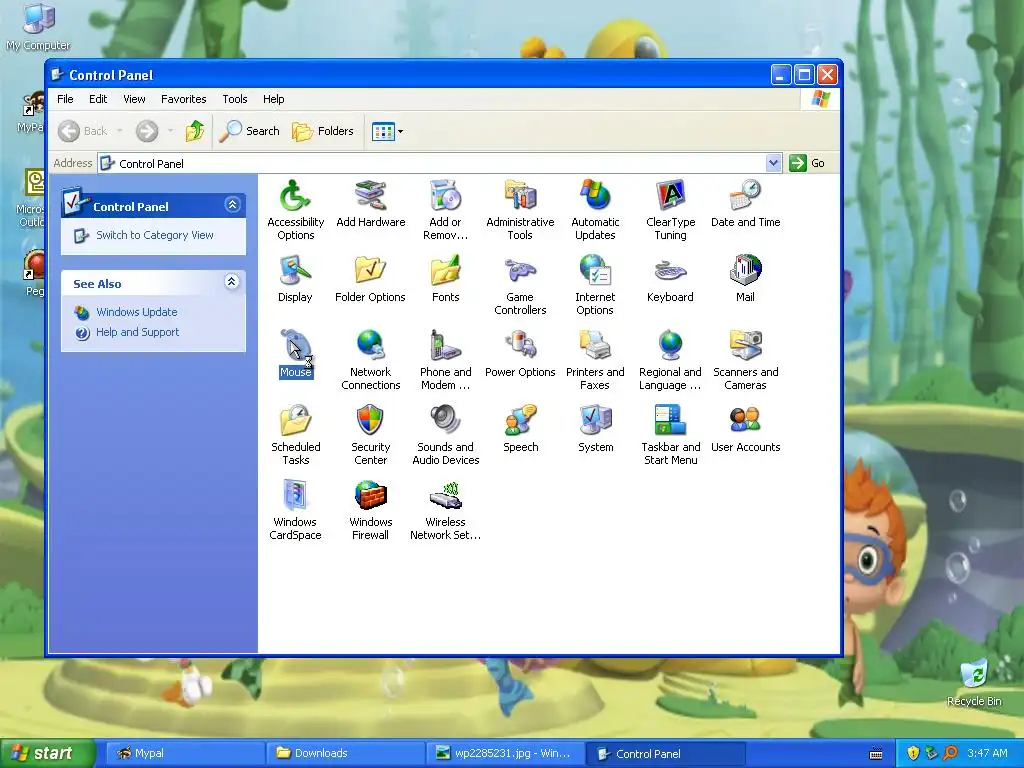Viewport: 1024px width, 768px height.
Task: Select My Computer desktop icon
Action: [38, 27]
